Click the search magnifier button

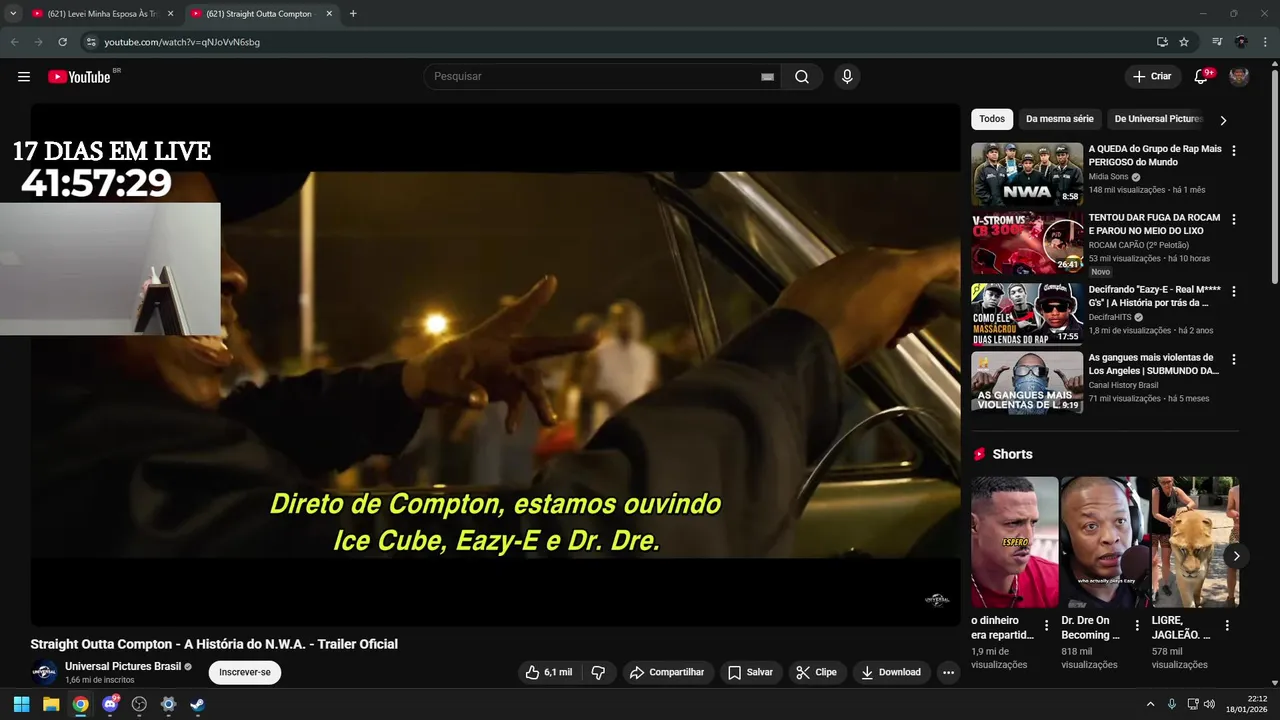(x=802, y=77)
